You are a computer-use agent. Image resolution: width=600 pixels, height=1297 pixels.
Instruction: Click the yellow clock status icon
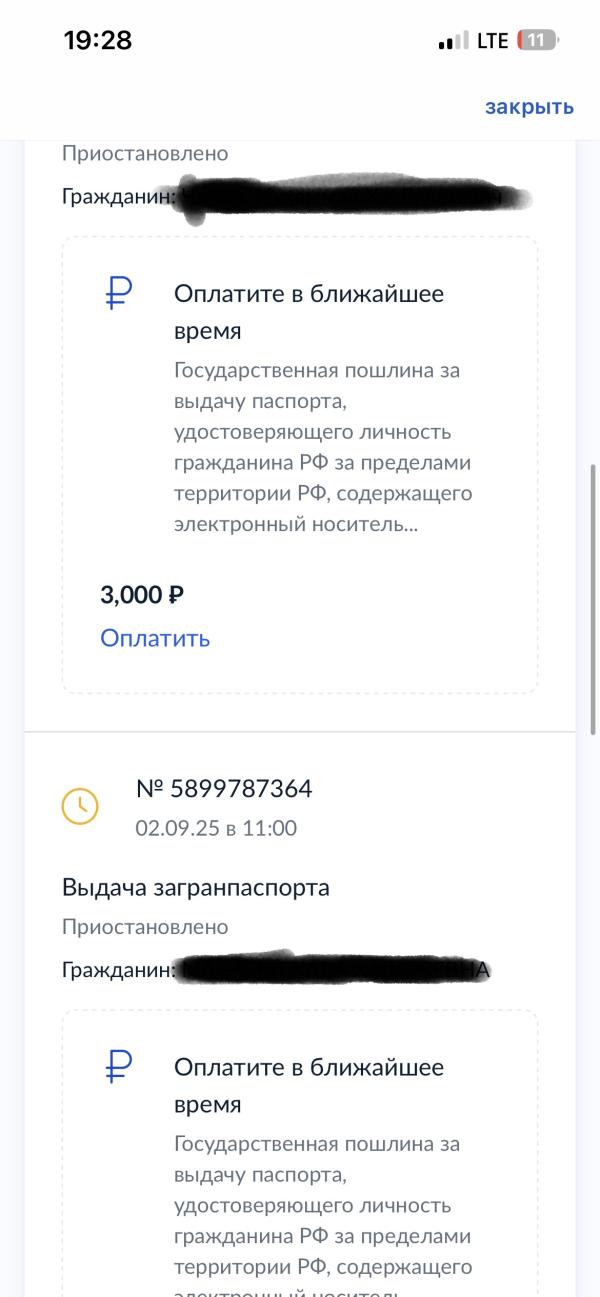tap(80, 806)
